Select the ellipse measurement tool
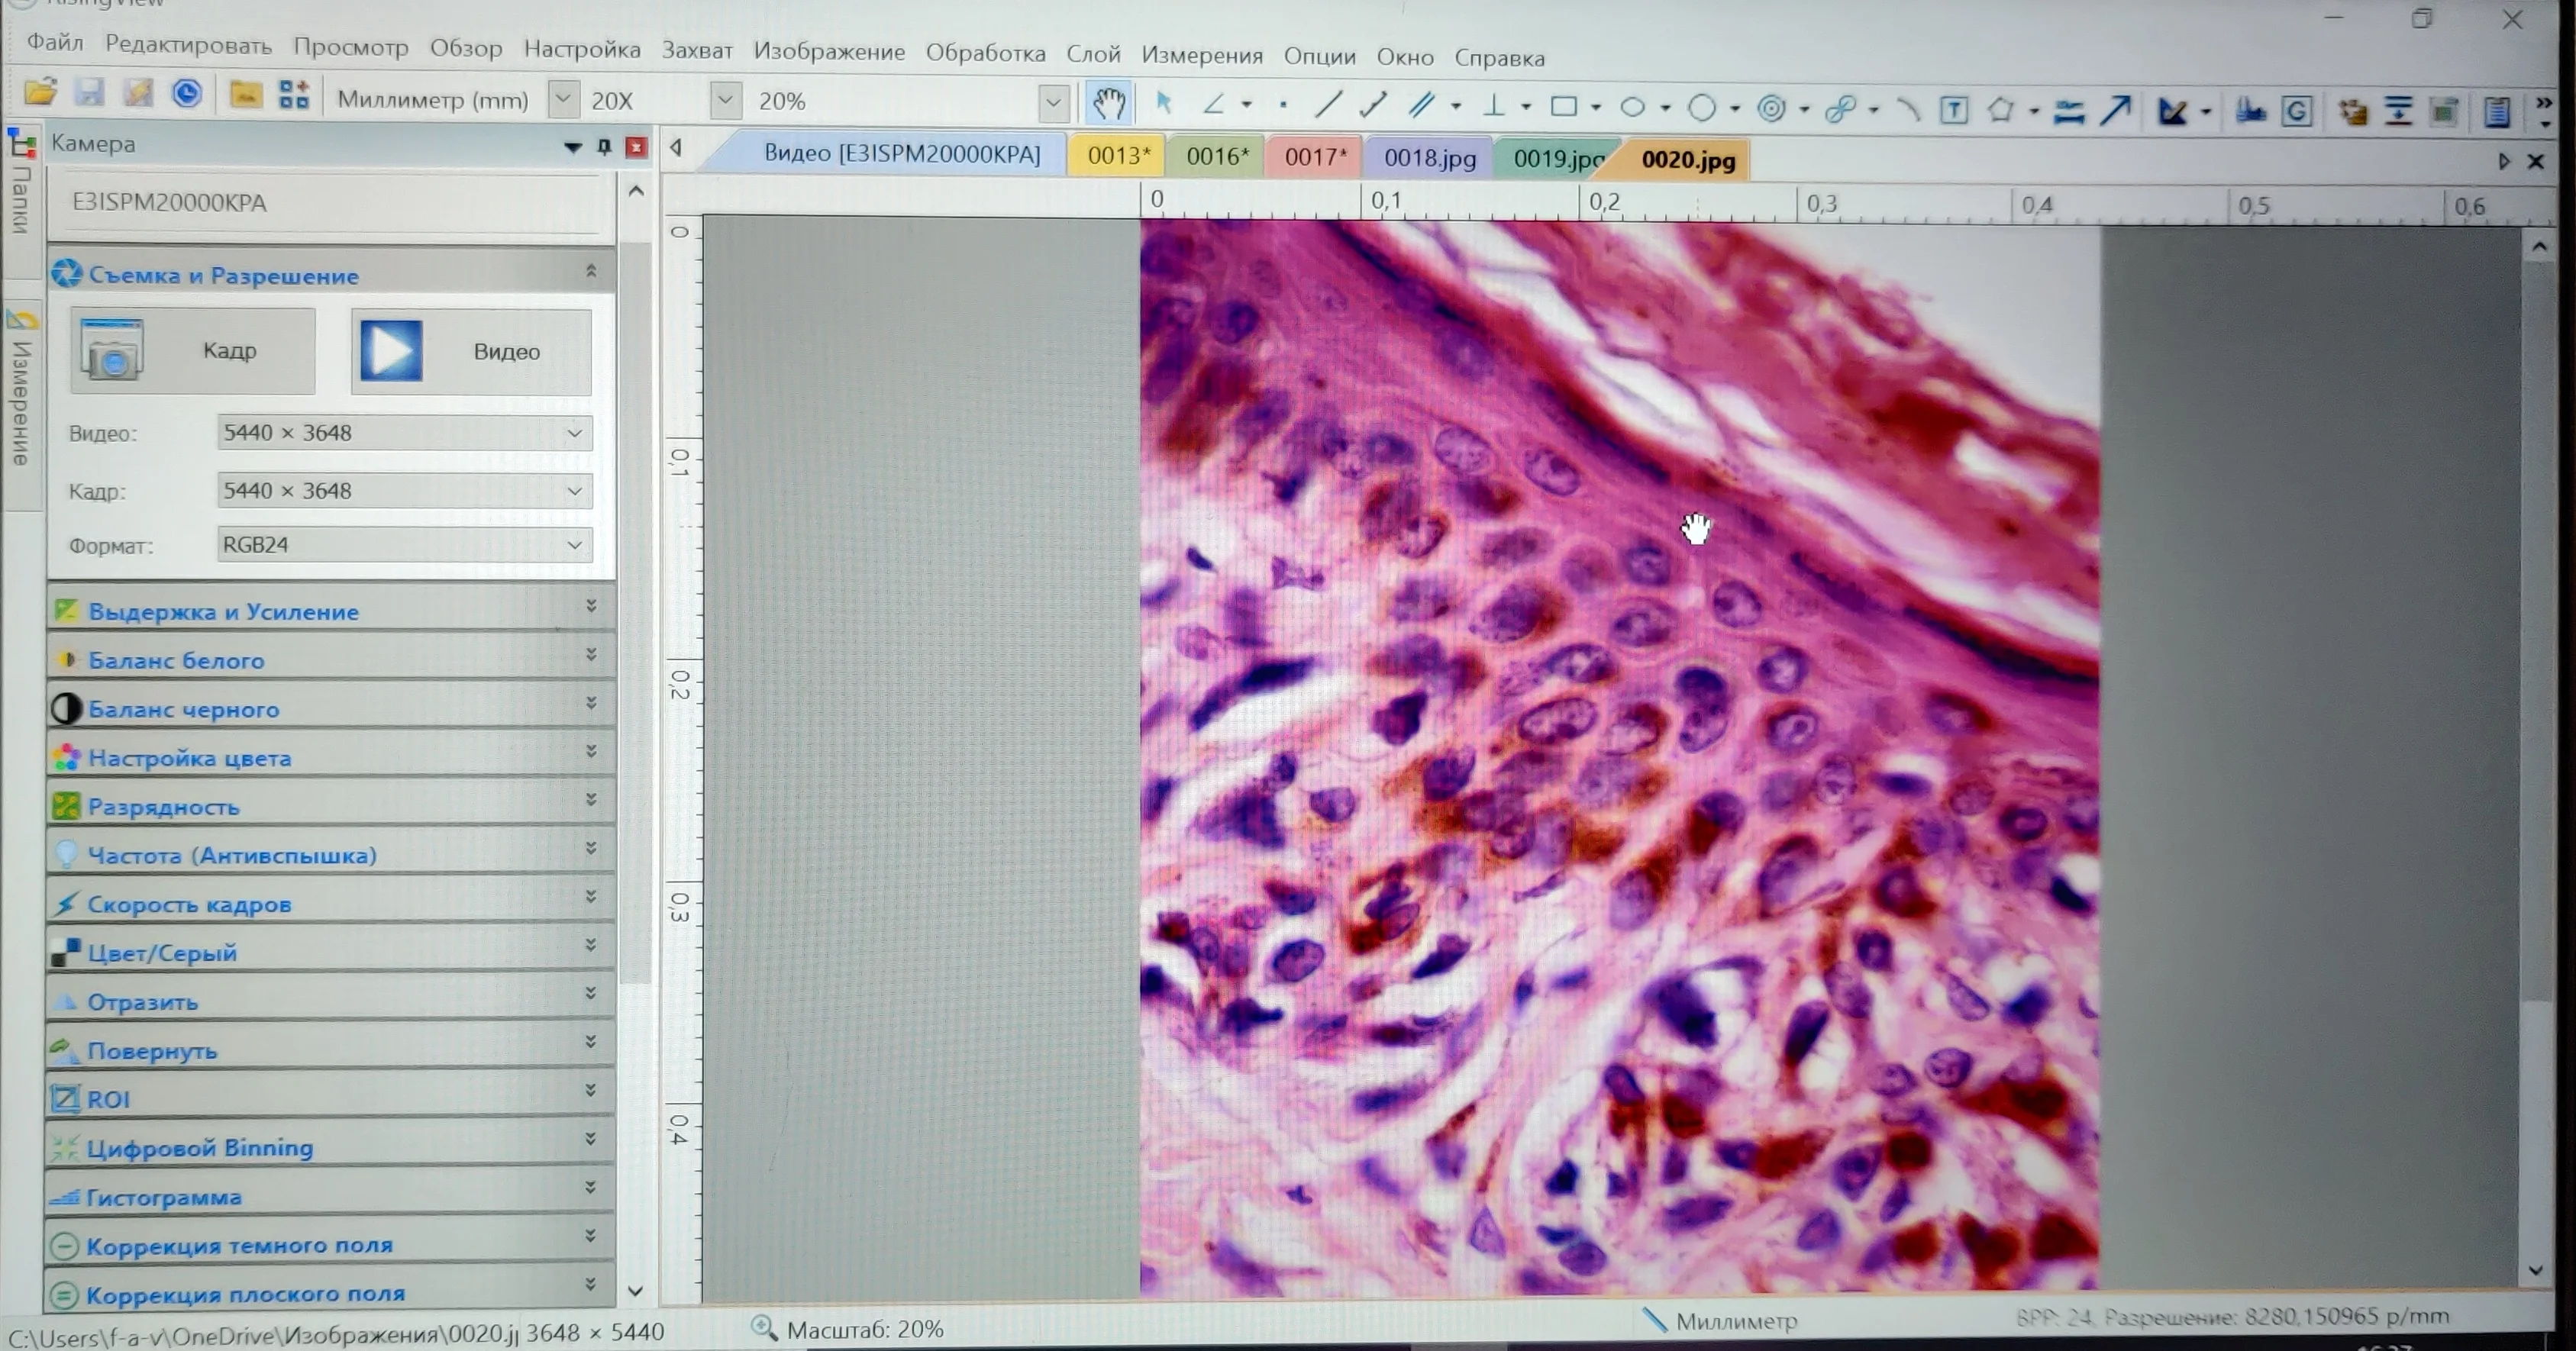The width and height of the screenshot is (2576, 1351). [x=1632, y=107]
